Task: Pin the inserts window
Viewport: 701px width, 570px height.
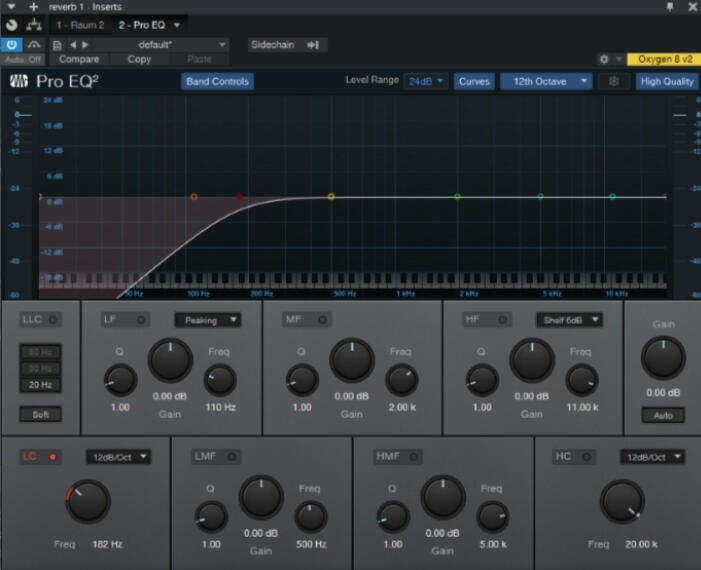Action: (669, 7)
